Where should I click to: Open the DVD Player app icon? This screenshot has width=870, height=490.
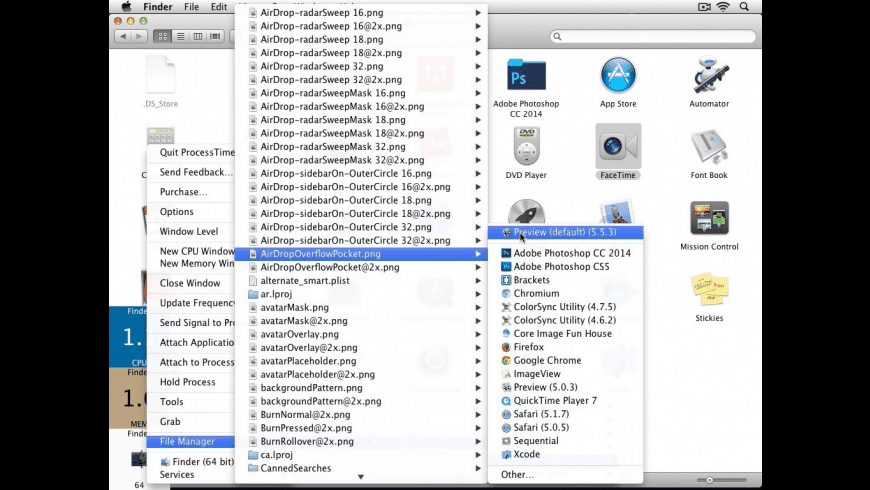coord(526,146)
